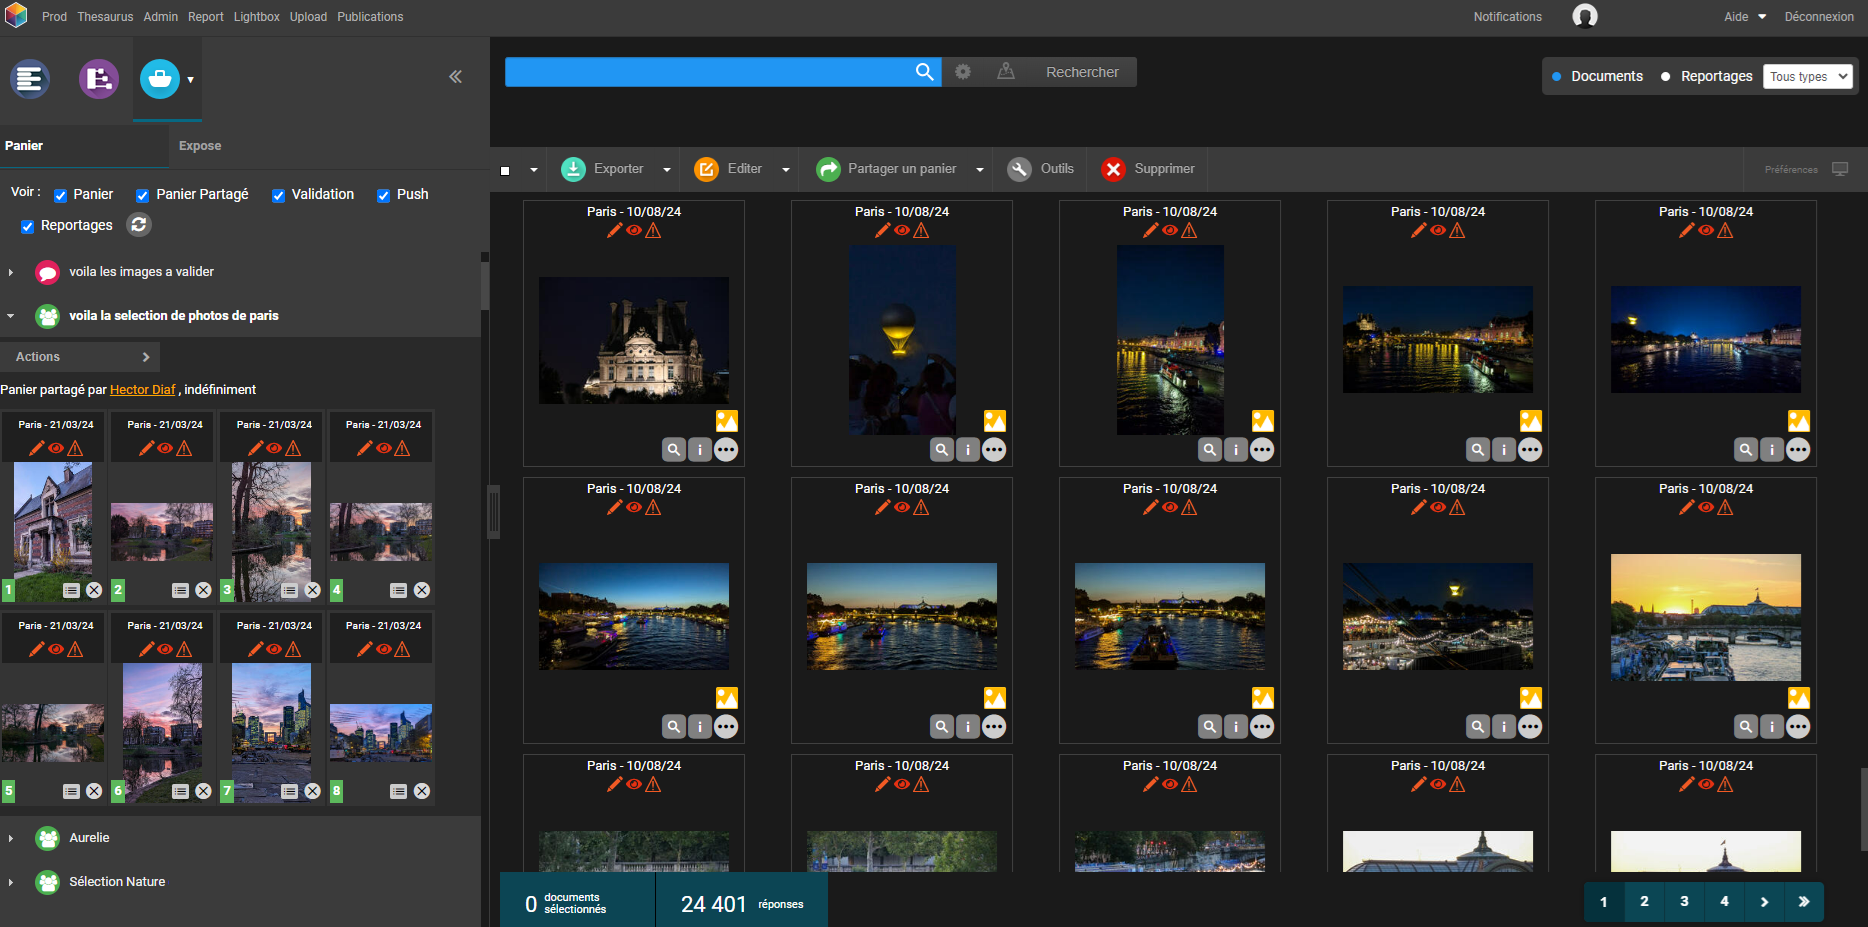This screenshot has height=927, width=1868.
Task: Toggle the Push checkbox
Action: pyautogui.click(x=384, y=195)
